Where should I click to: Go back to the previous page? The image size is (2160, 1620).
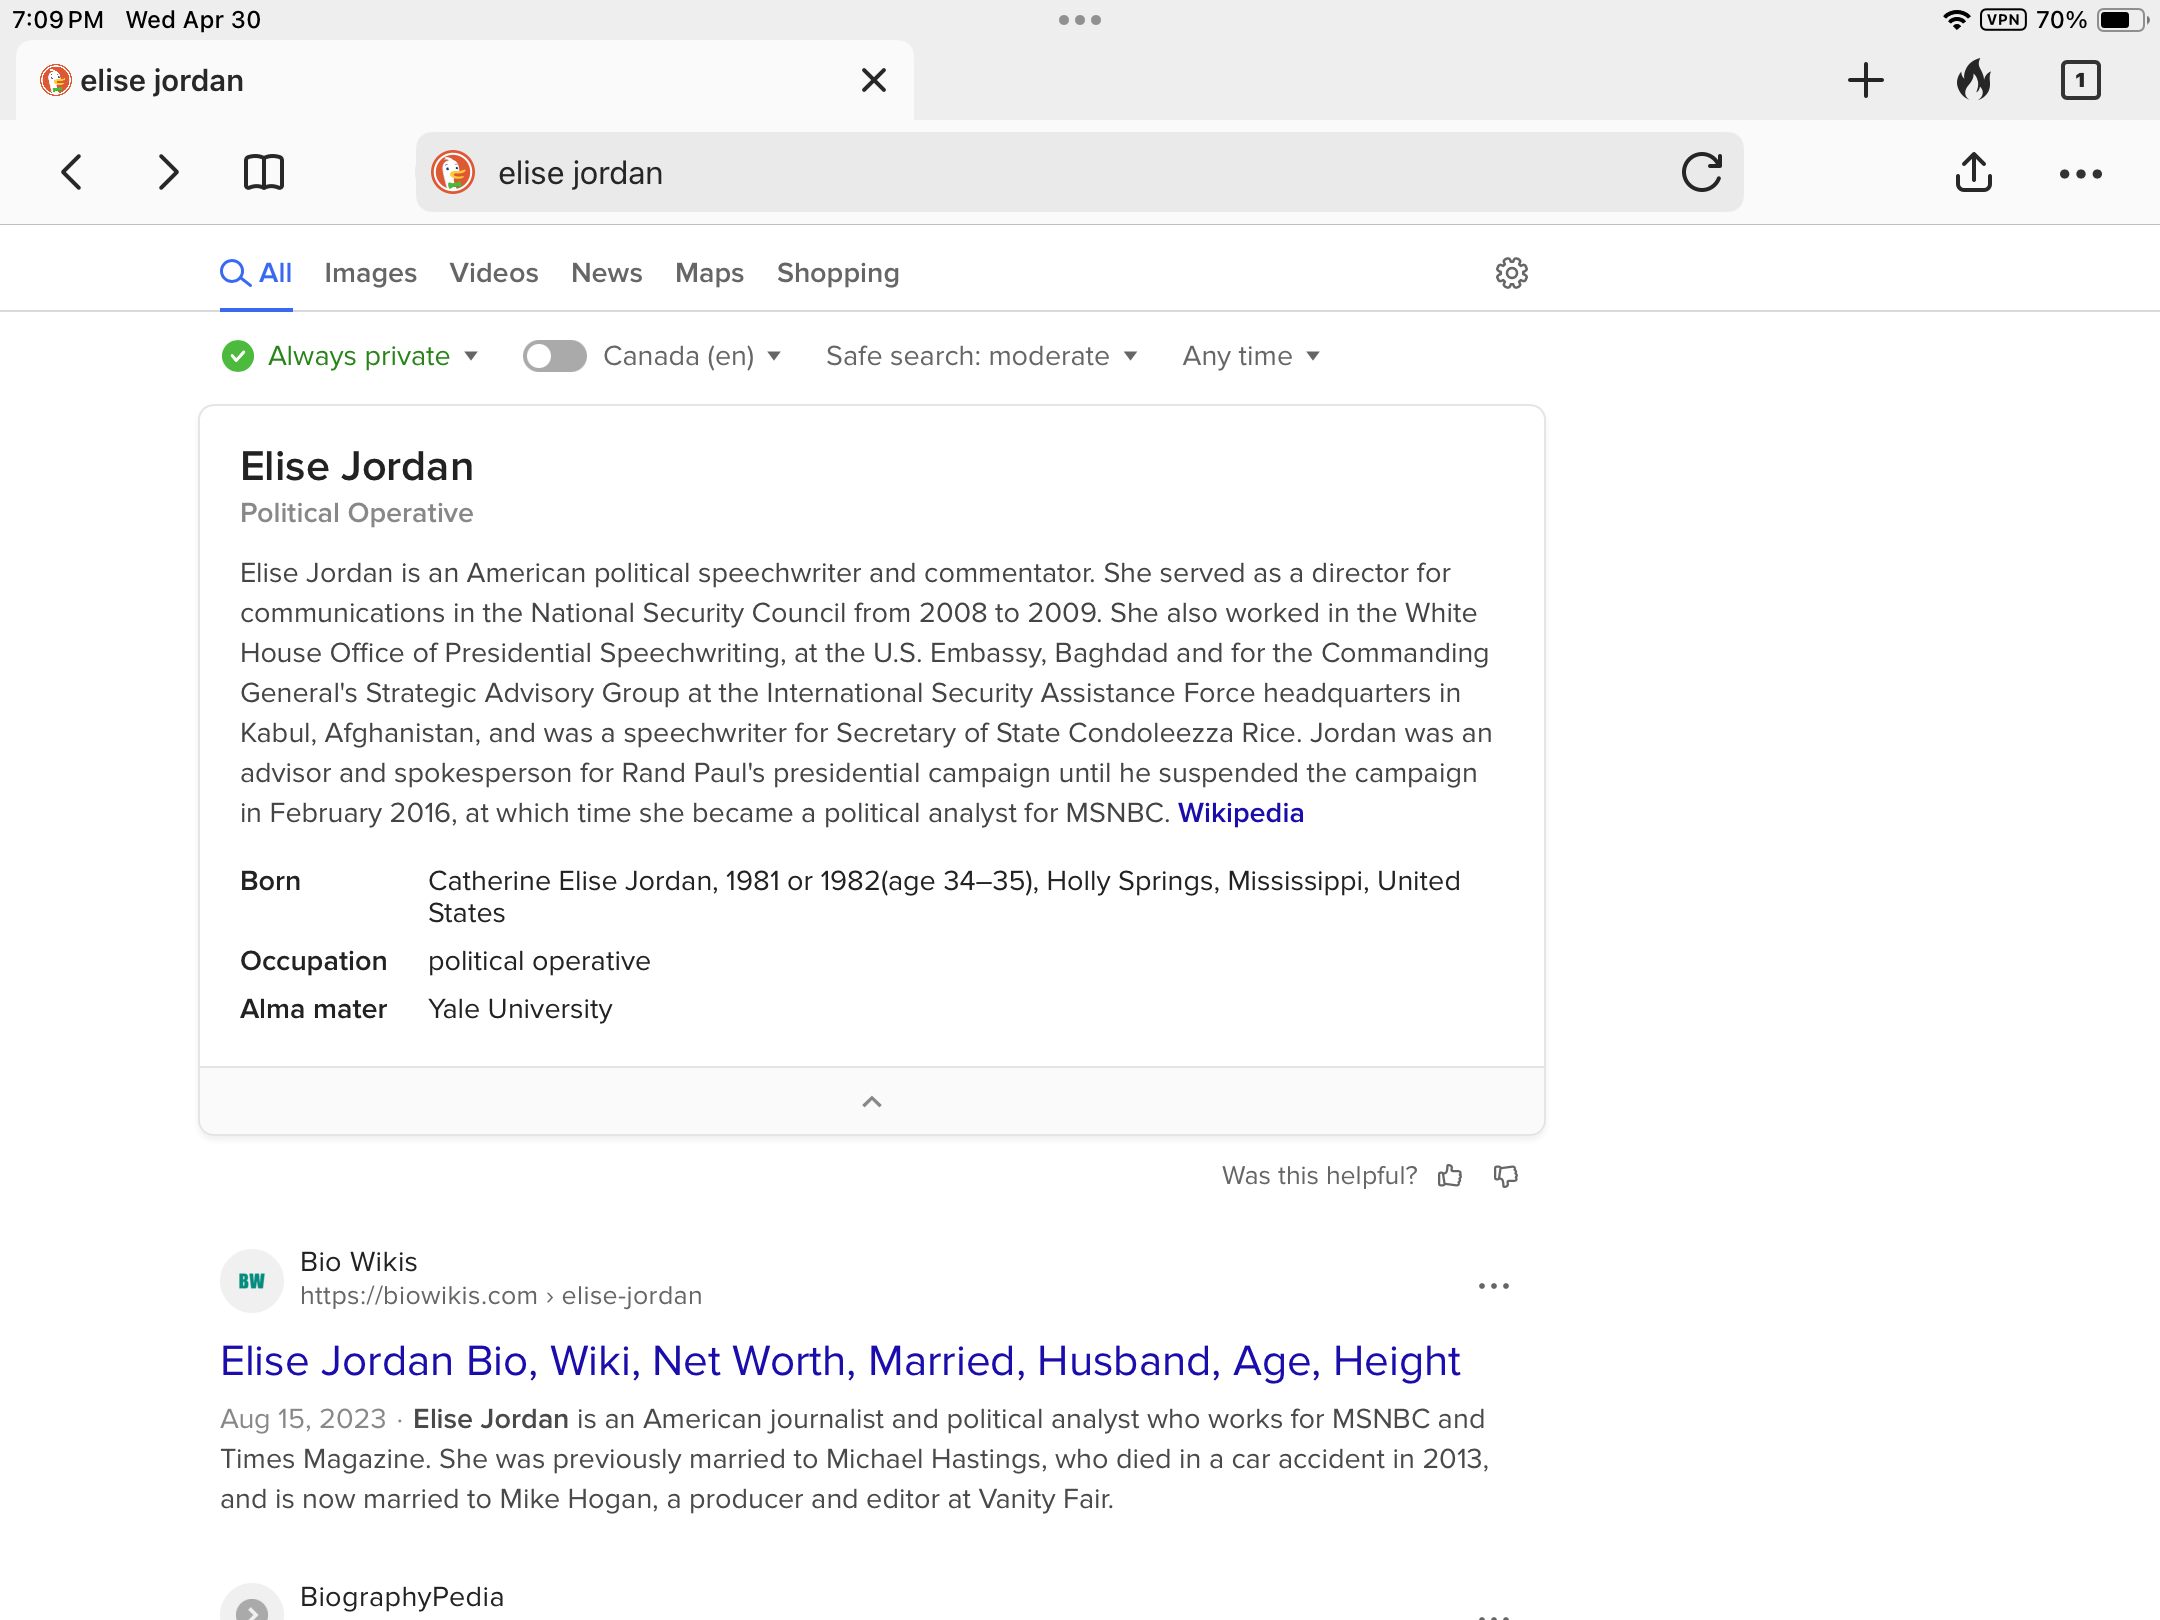[x=71, y=172]
